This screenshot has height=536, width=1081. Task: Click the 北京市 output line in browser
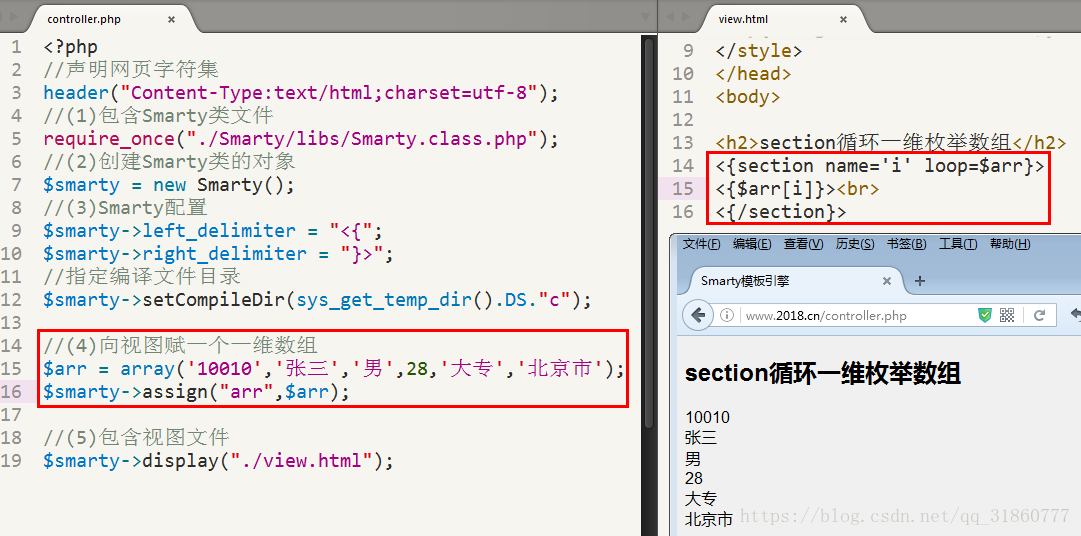click(709, 519)
